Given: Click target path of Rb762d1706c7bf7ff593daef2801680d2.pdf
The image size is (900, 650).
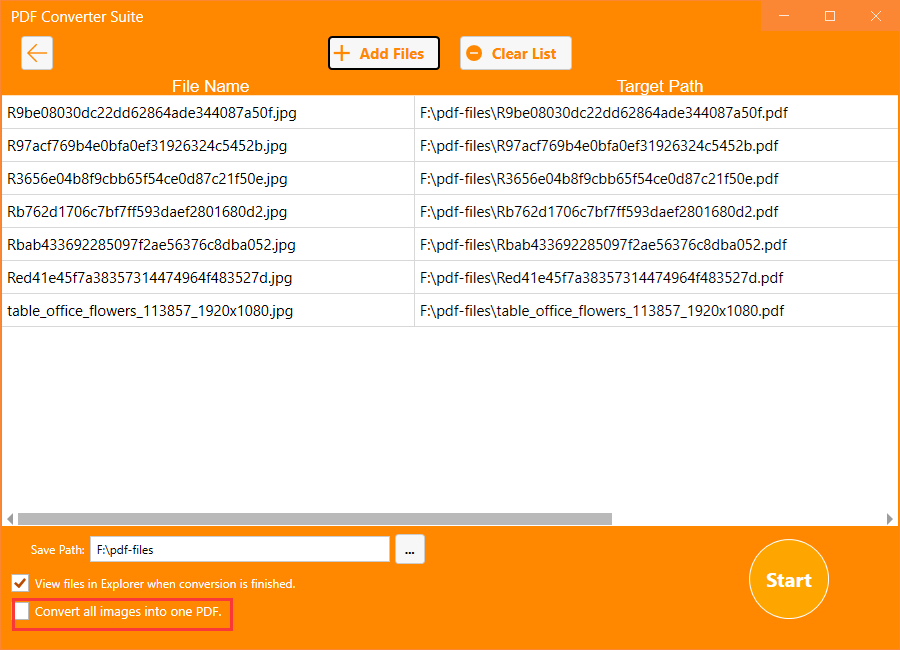Looking at the screenshot, I should click(599, 212).
